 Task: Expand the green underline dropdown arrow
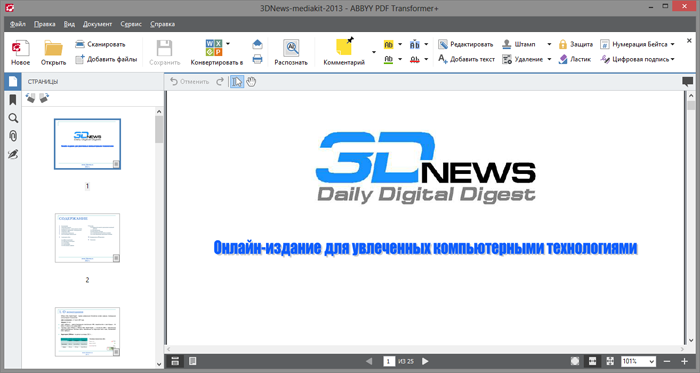tap(400, 59)
